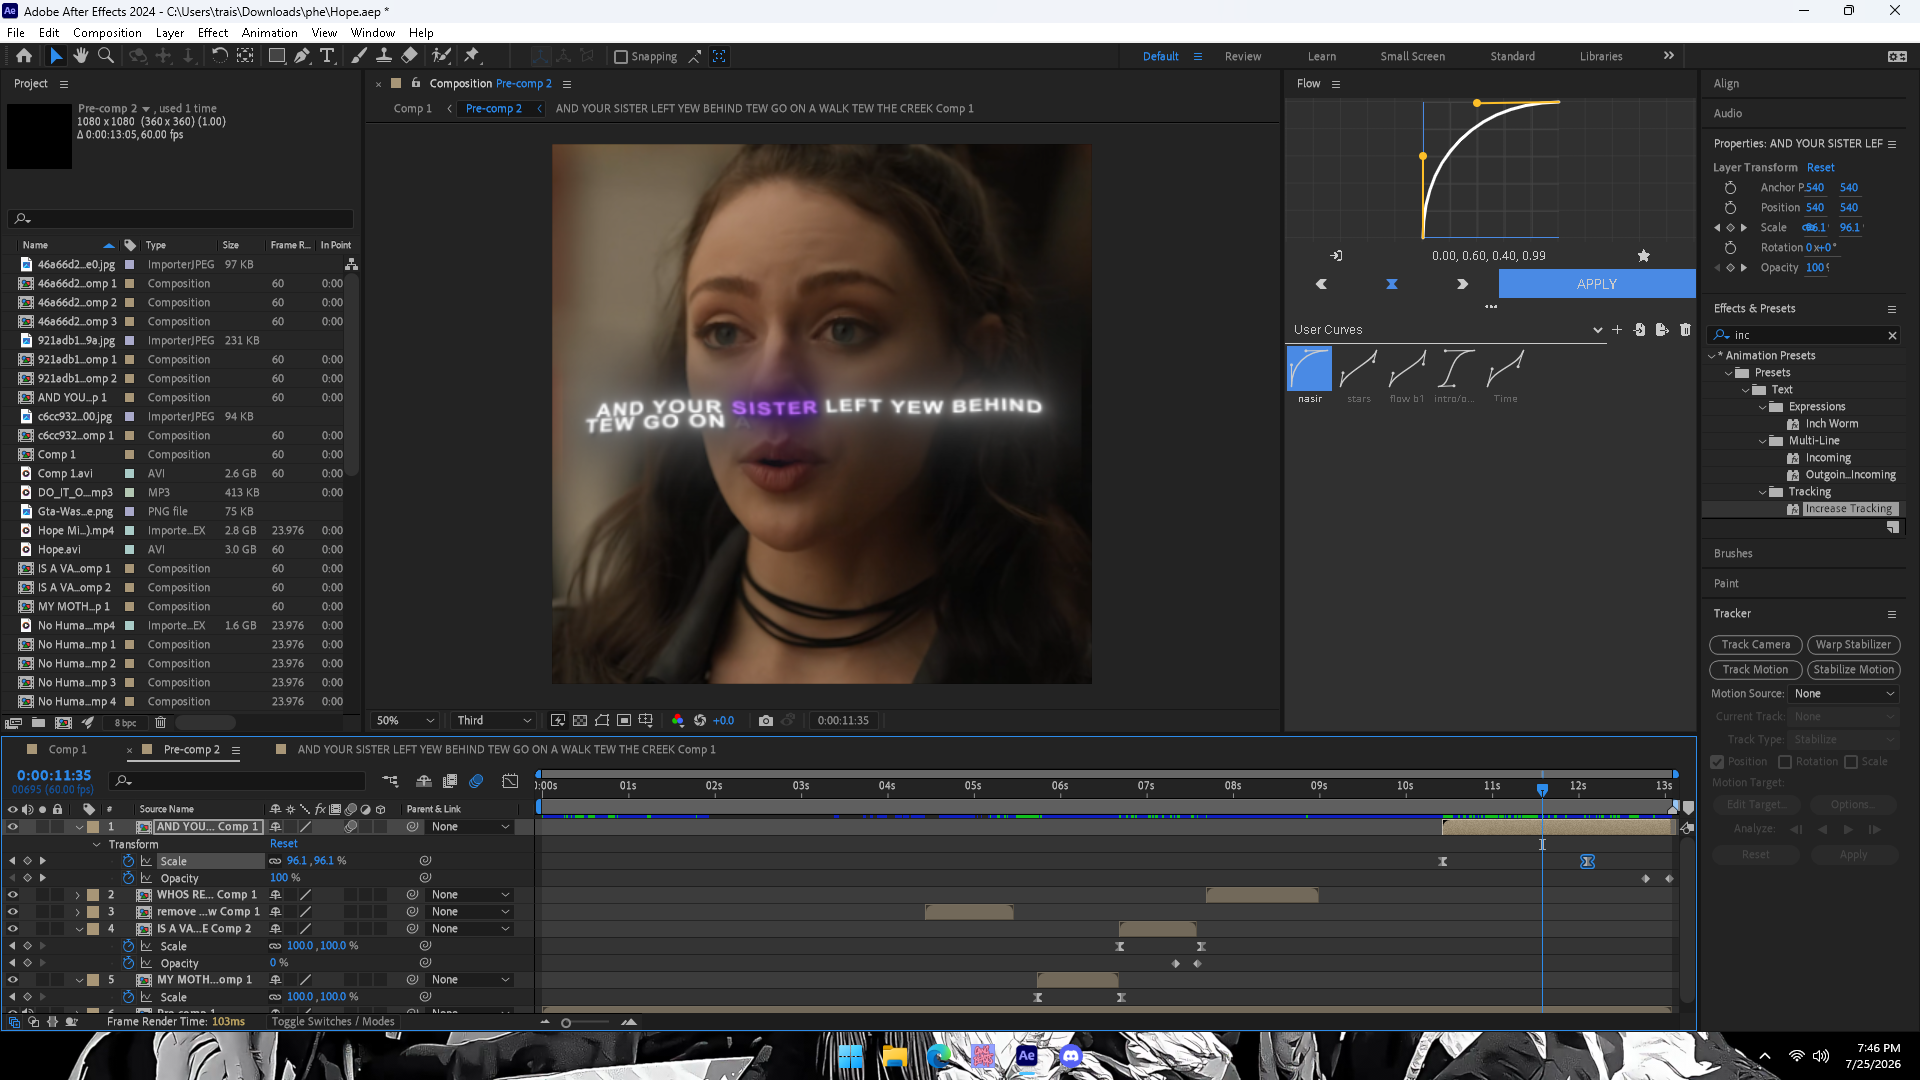Open the Third resolution dropdown
The height and width of the screenshot is (1080, 1920).
[494, 720]
